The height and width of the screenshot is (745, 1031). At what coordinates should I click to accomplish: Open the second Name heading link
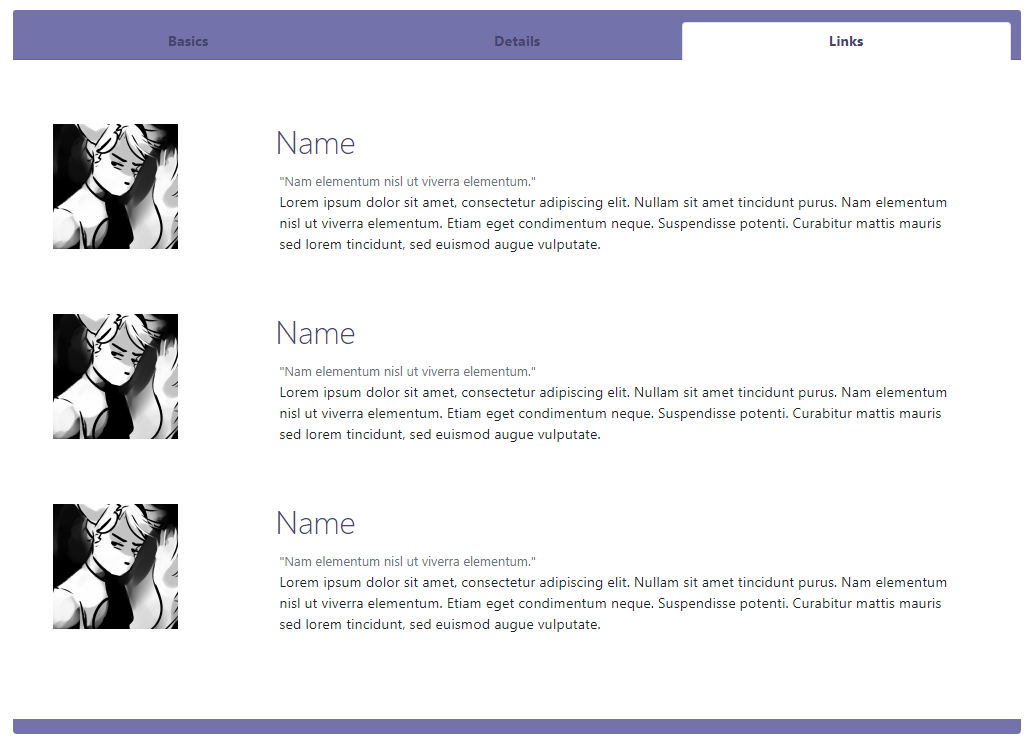(316, 333)
